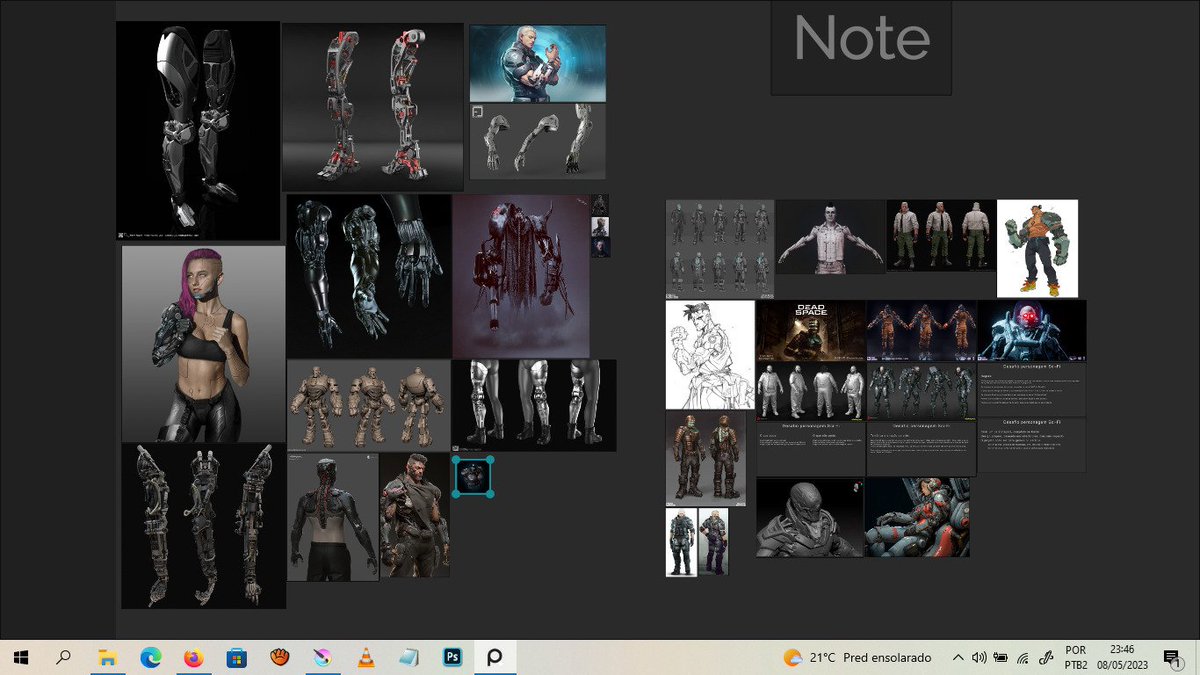Launch Microsoft Edge browser

coord(150,658)
